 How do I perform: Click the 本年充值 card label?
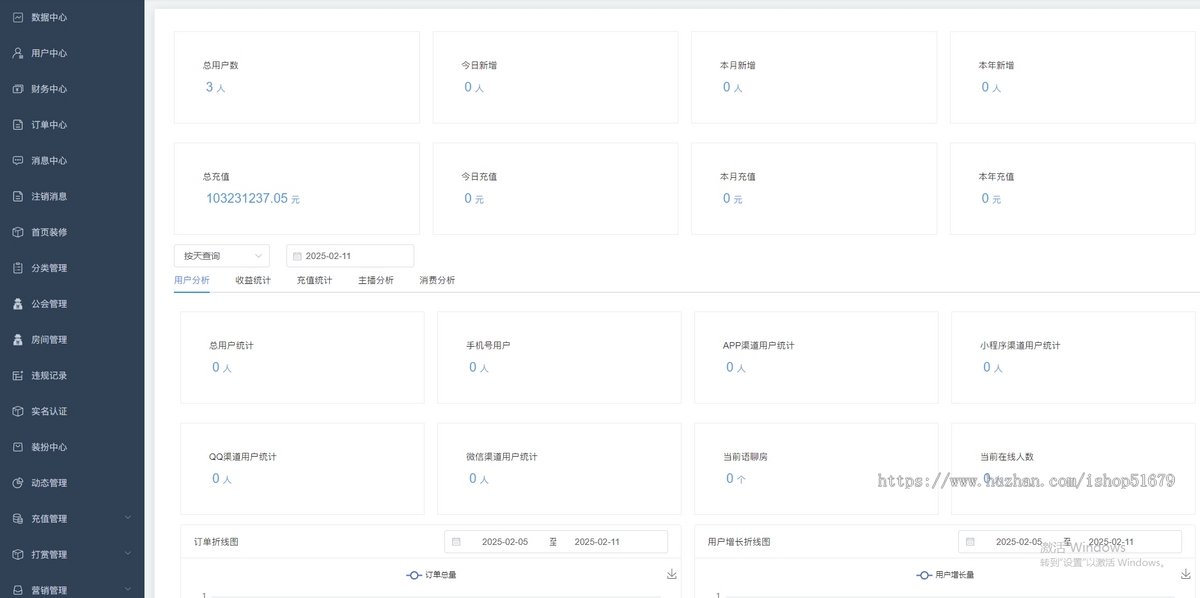pyautogui.click(x=996, y=177)
